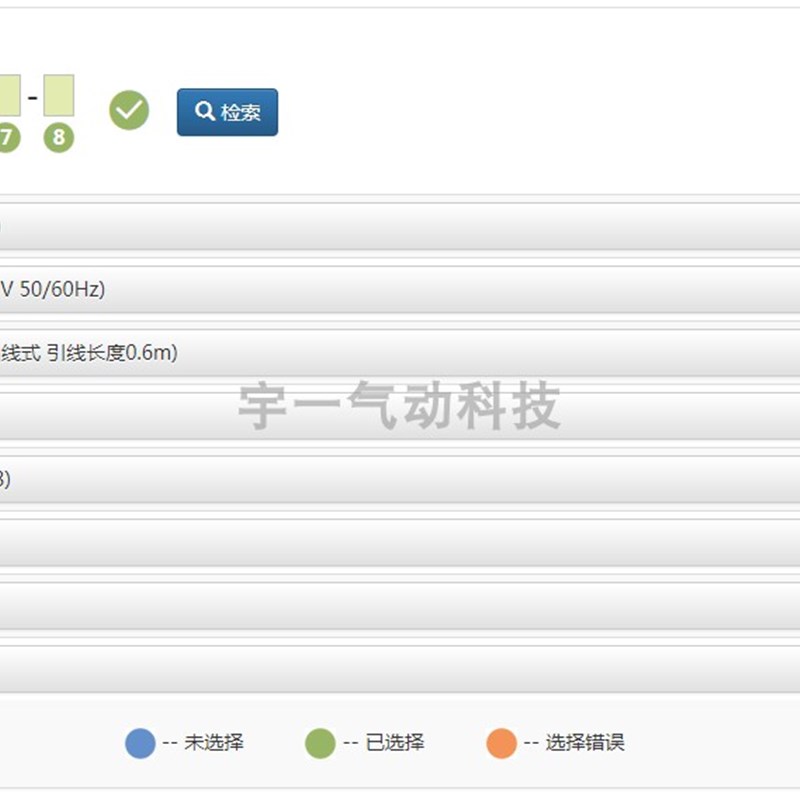This screenshot has width=800, height=800.
Task: Click the magnifier icon inside the 检索 button
Action: pos(205,110)
